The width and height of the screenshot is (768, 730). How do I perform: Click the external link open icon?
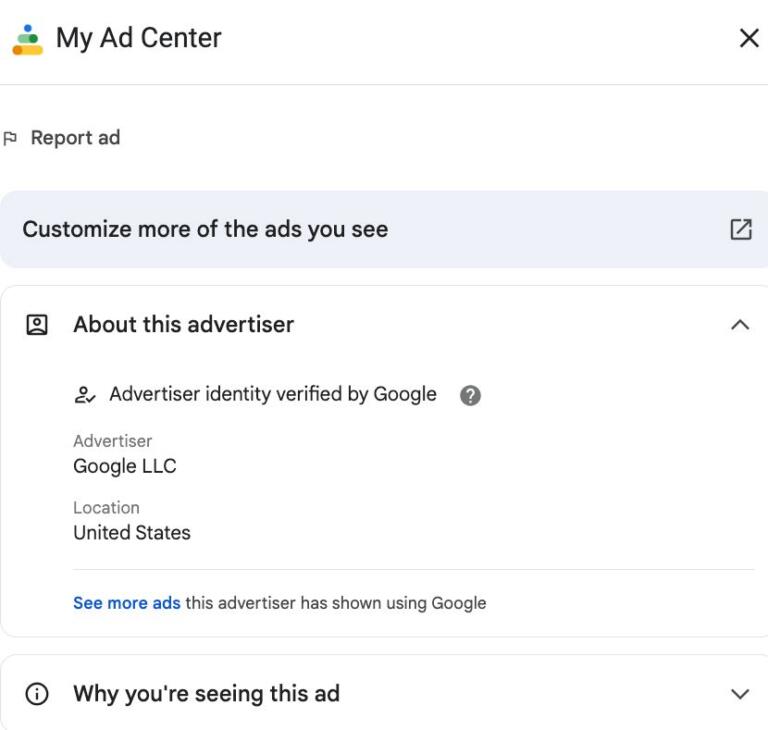(741, 229)
